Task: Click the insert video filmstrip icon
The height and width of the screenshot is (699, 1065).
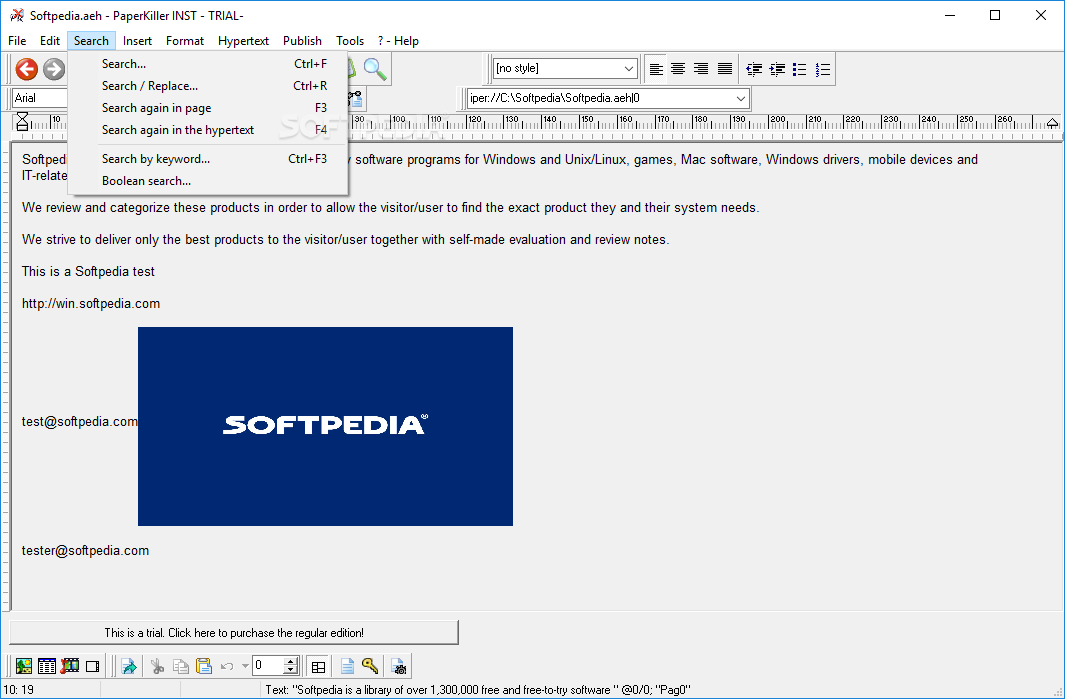Action: point(70,666)
